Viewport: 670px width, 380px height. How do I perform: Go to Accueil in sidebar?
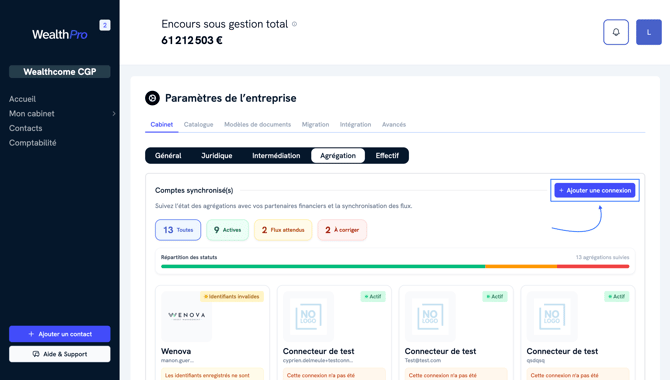(x=22, y=99)
